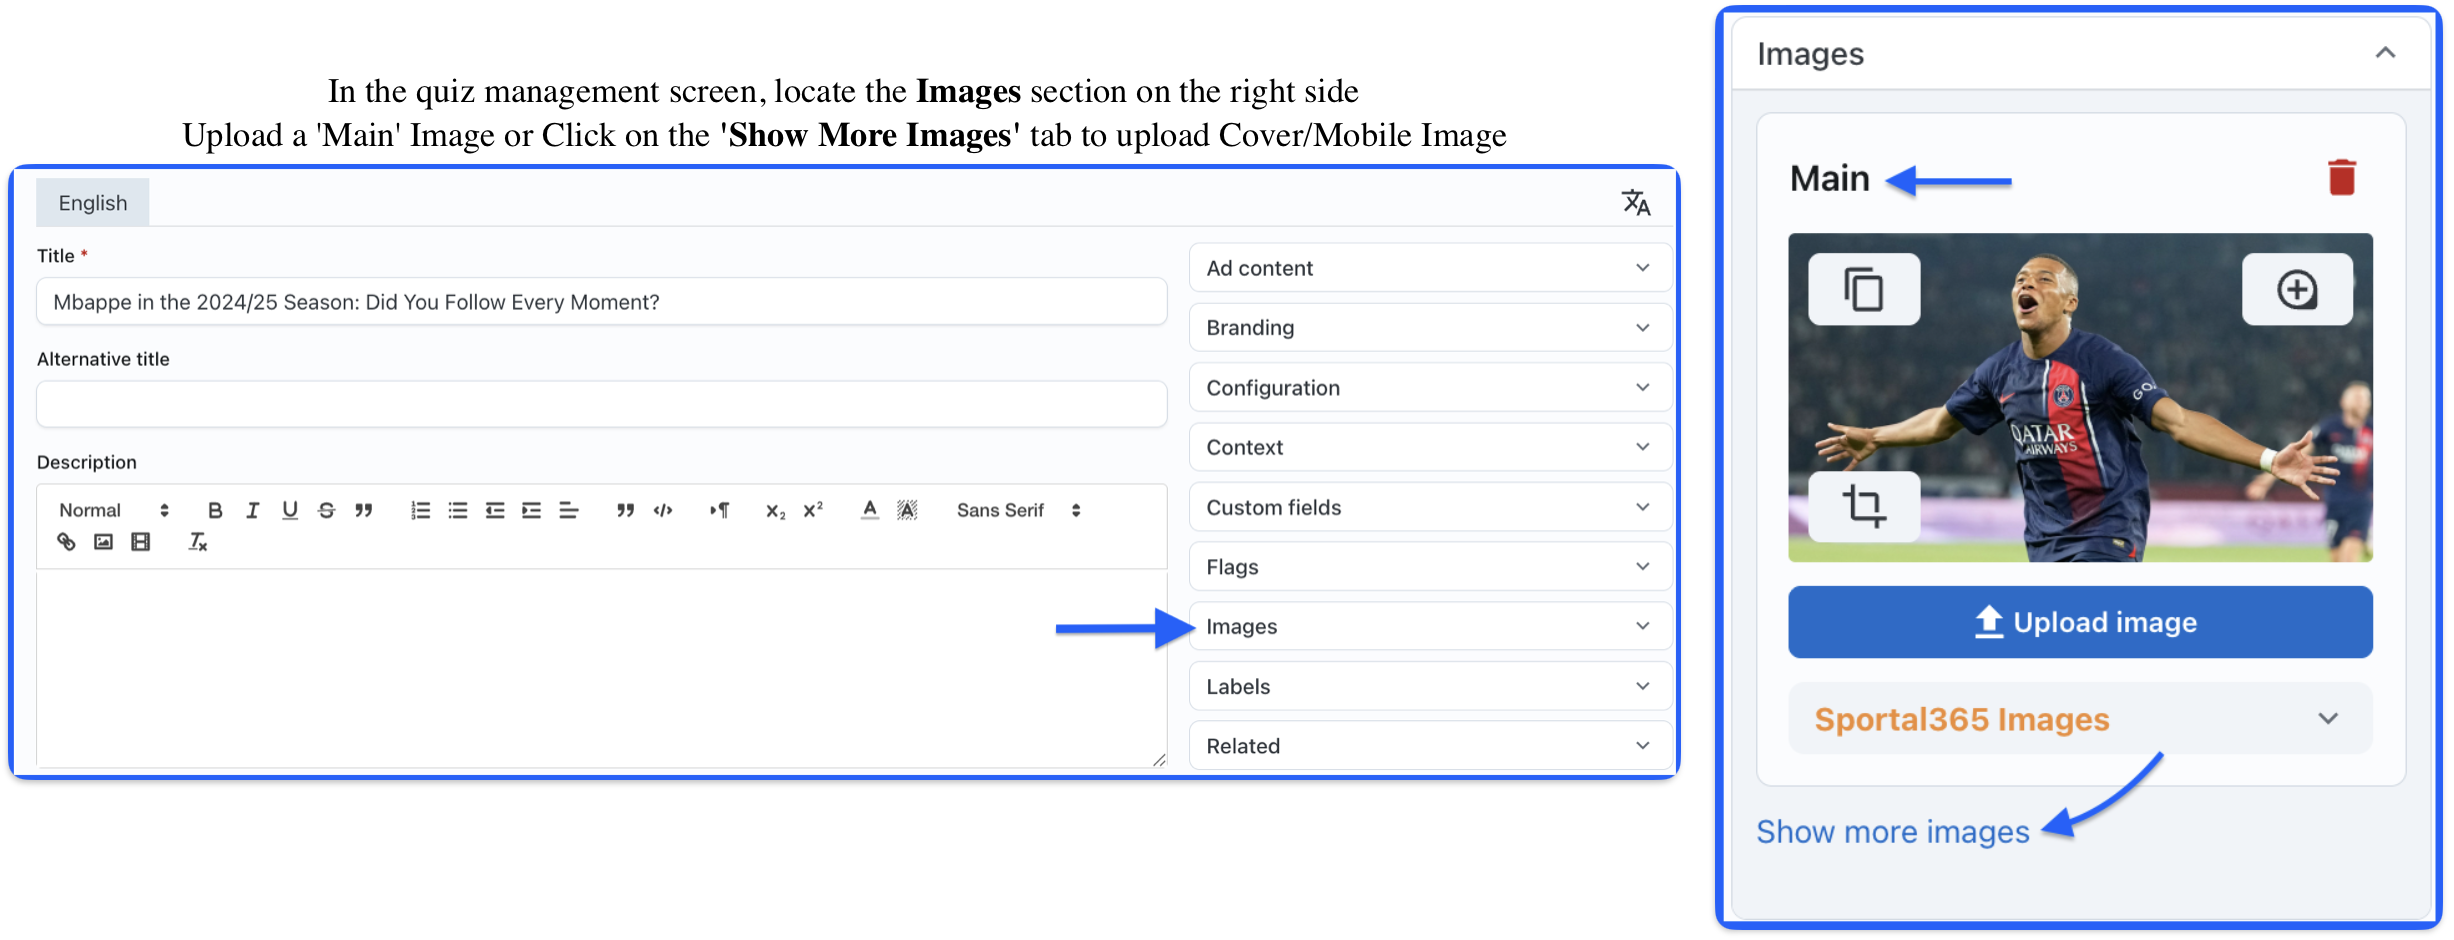This screenshot has width=2454, height=940.
Task: Insert a link in description editor
Action: coord(66,542)
